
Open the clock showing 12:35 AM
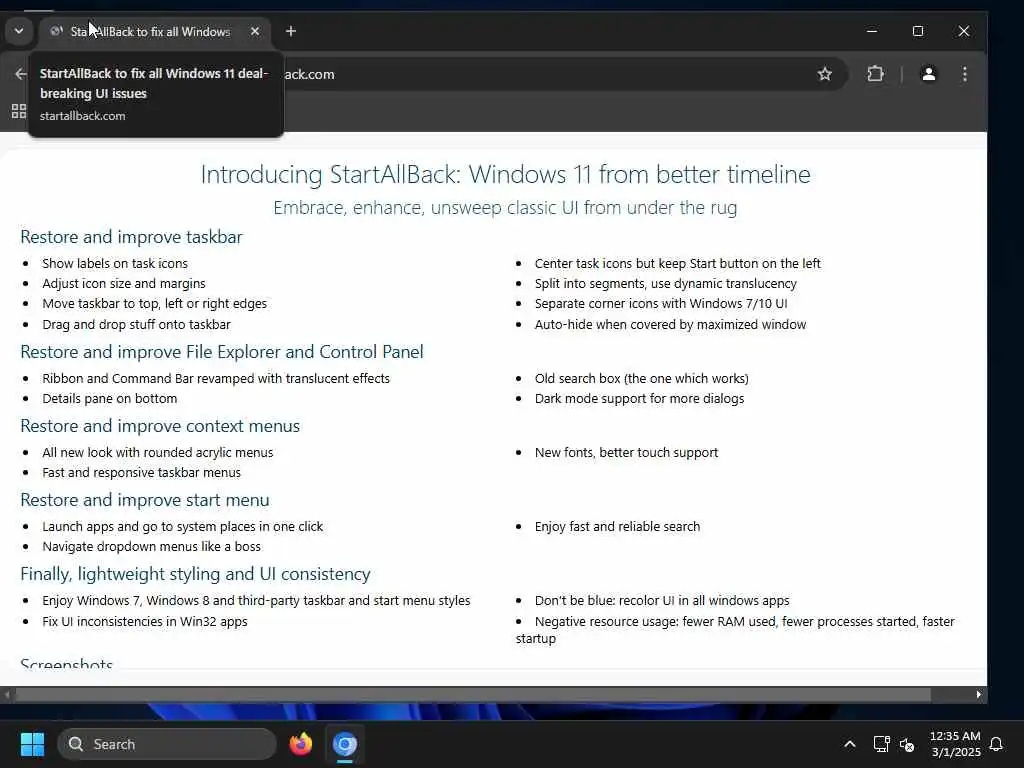955,744
